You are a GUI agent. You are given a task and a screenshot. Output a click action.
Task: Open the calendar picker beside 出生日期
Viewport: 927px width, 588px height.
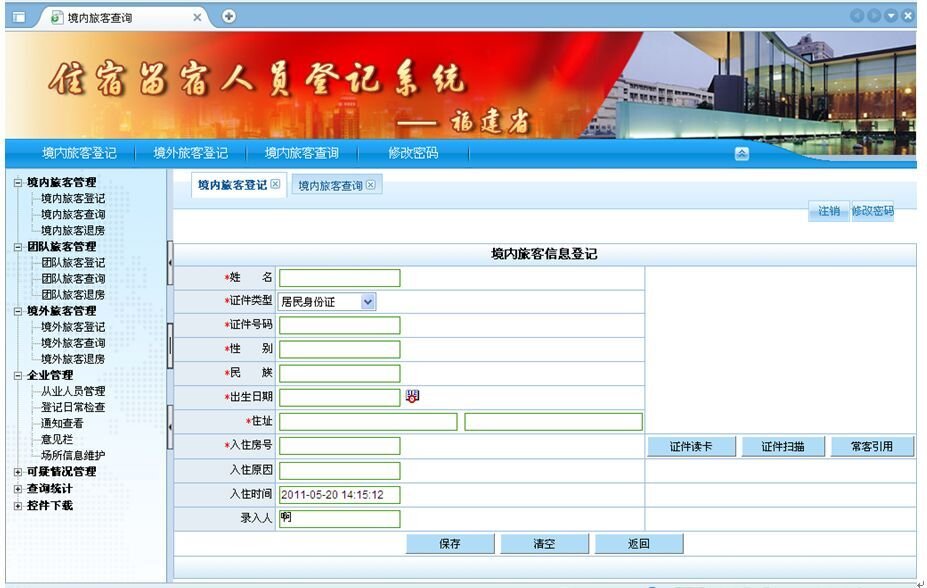(x=412, y=396)
